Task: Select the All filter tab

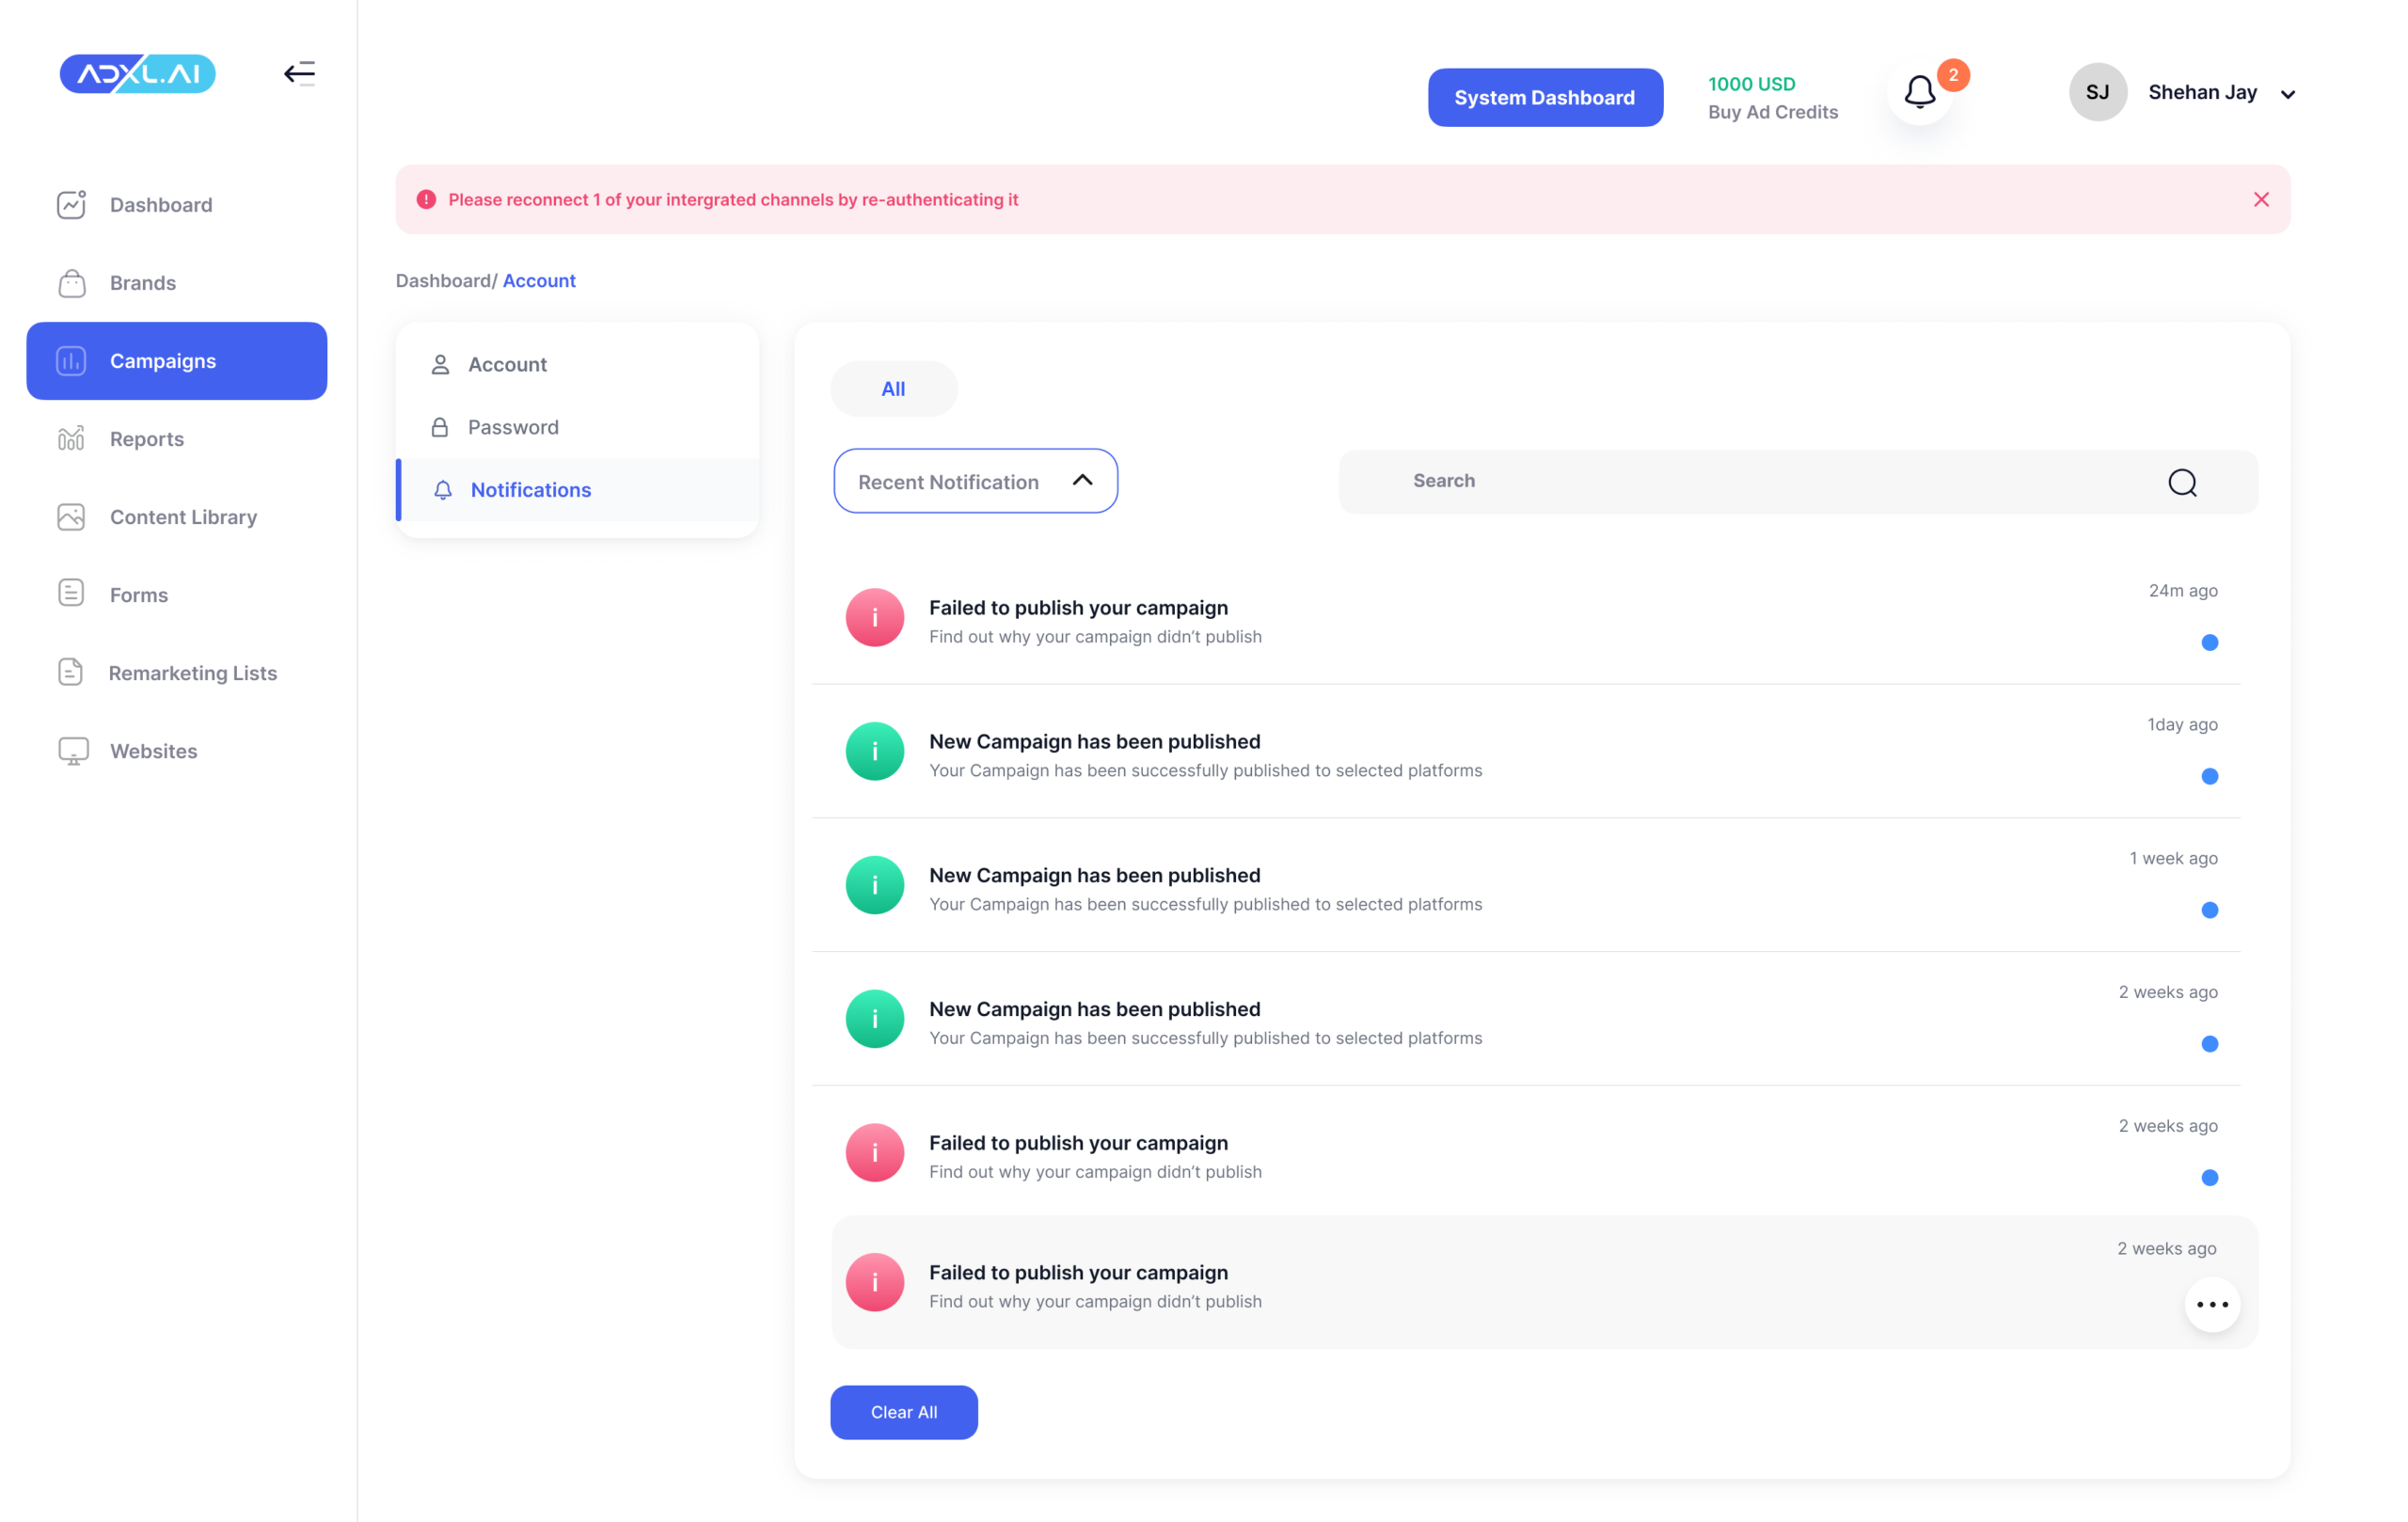Action: (893, 389)
